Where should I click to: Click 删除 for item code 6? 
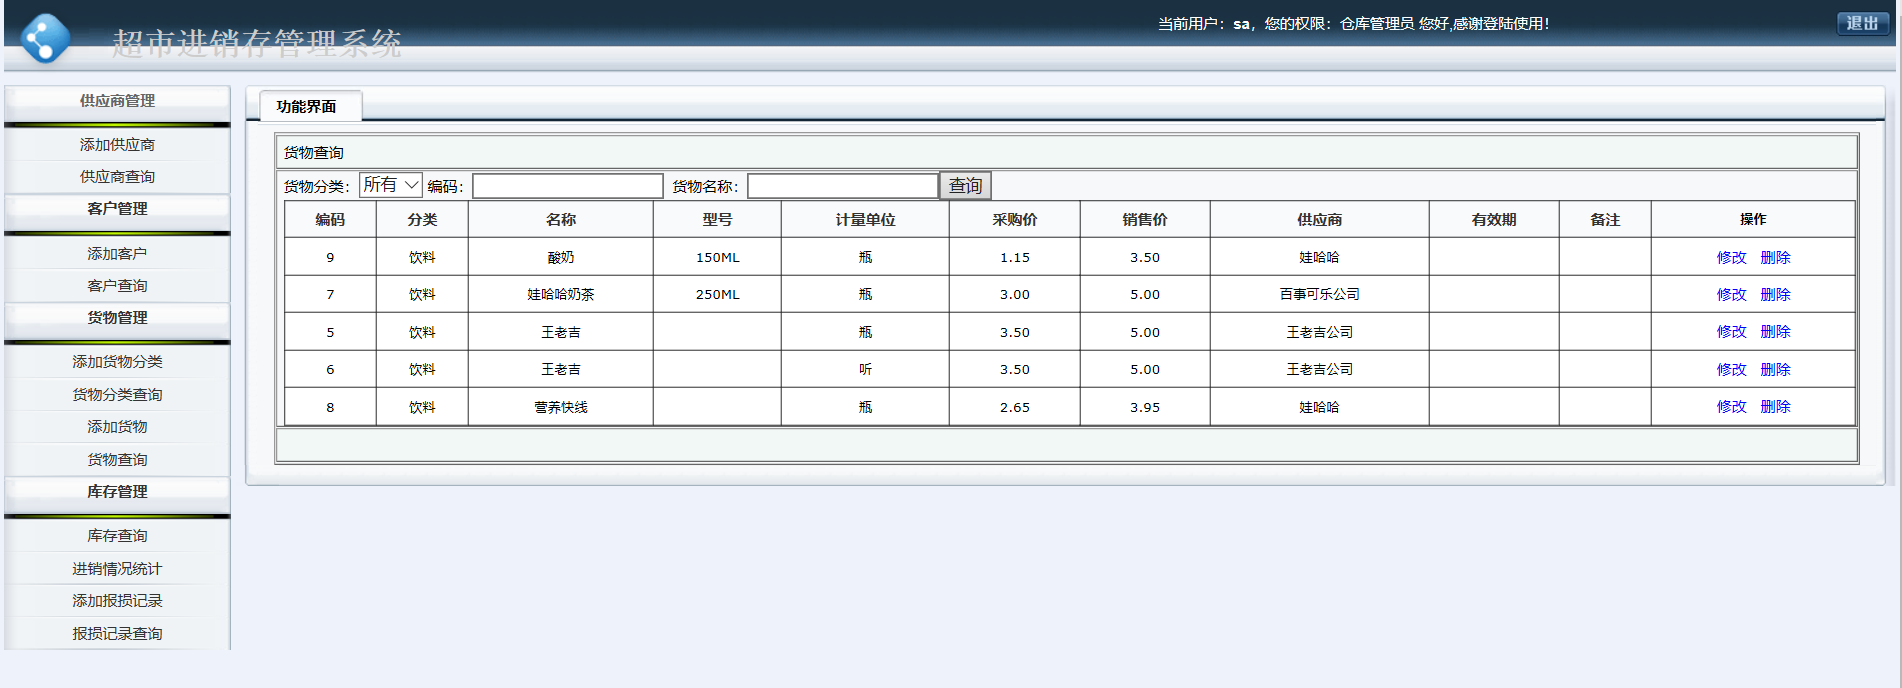point(1775,369)
